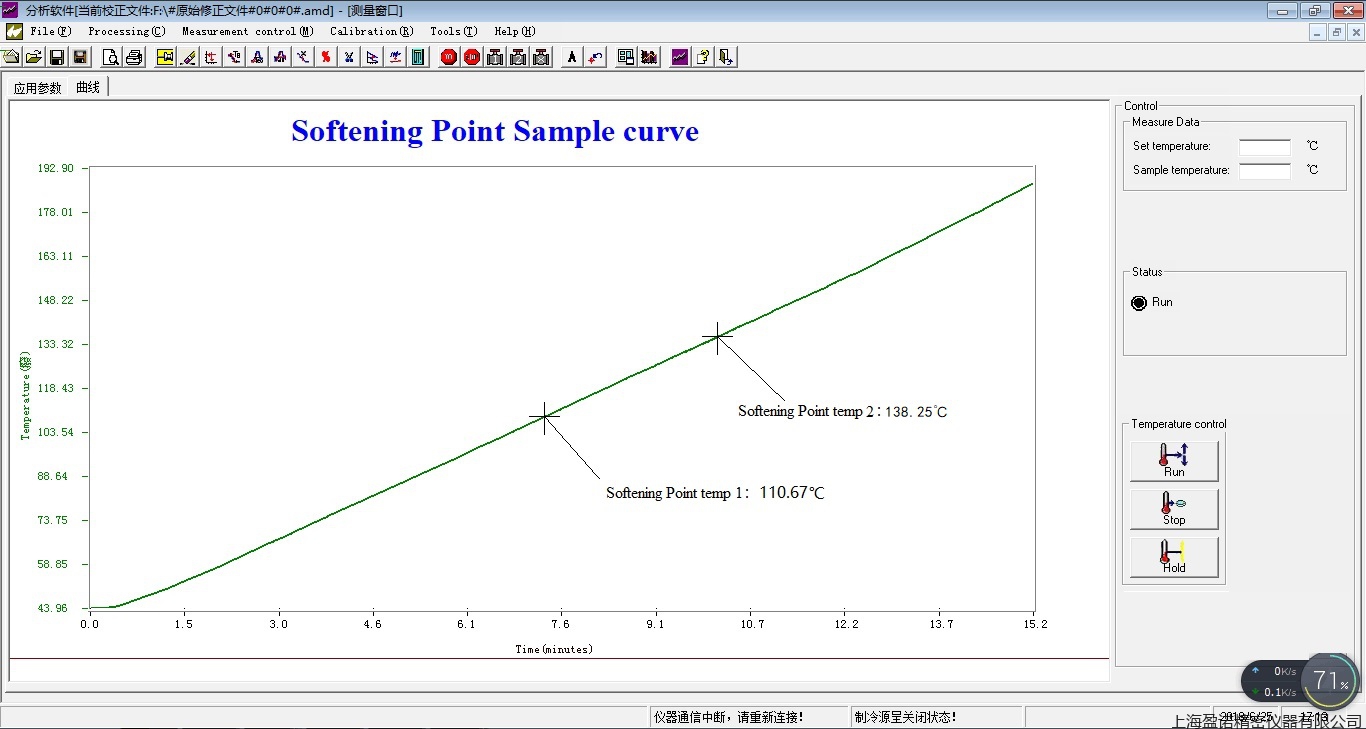The height and width of the screenshot is (729, 1366).
Task: Click the red stop-sign measurement icon
Action: pos(448,57)
